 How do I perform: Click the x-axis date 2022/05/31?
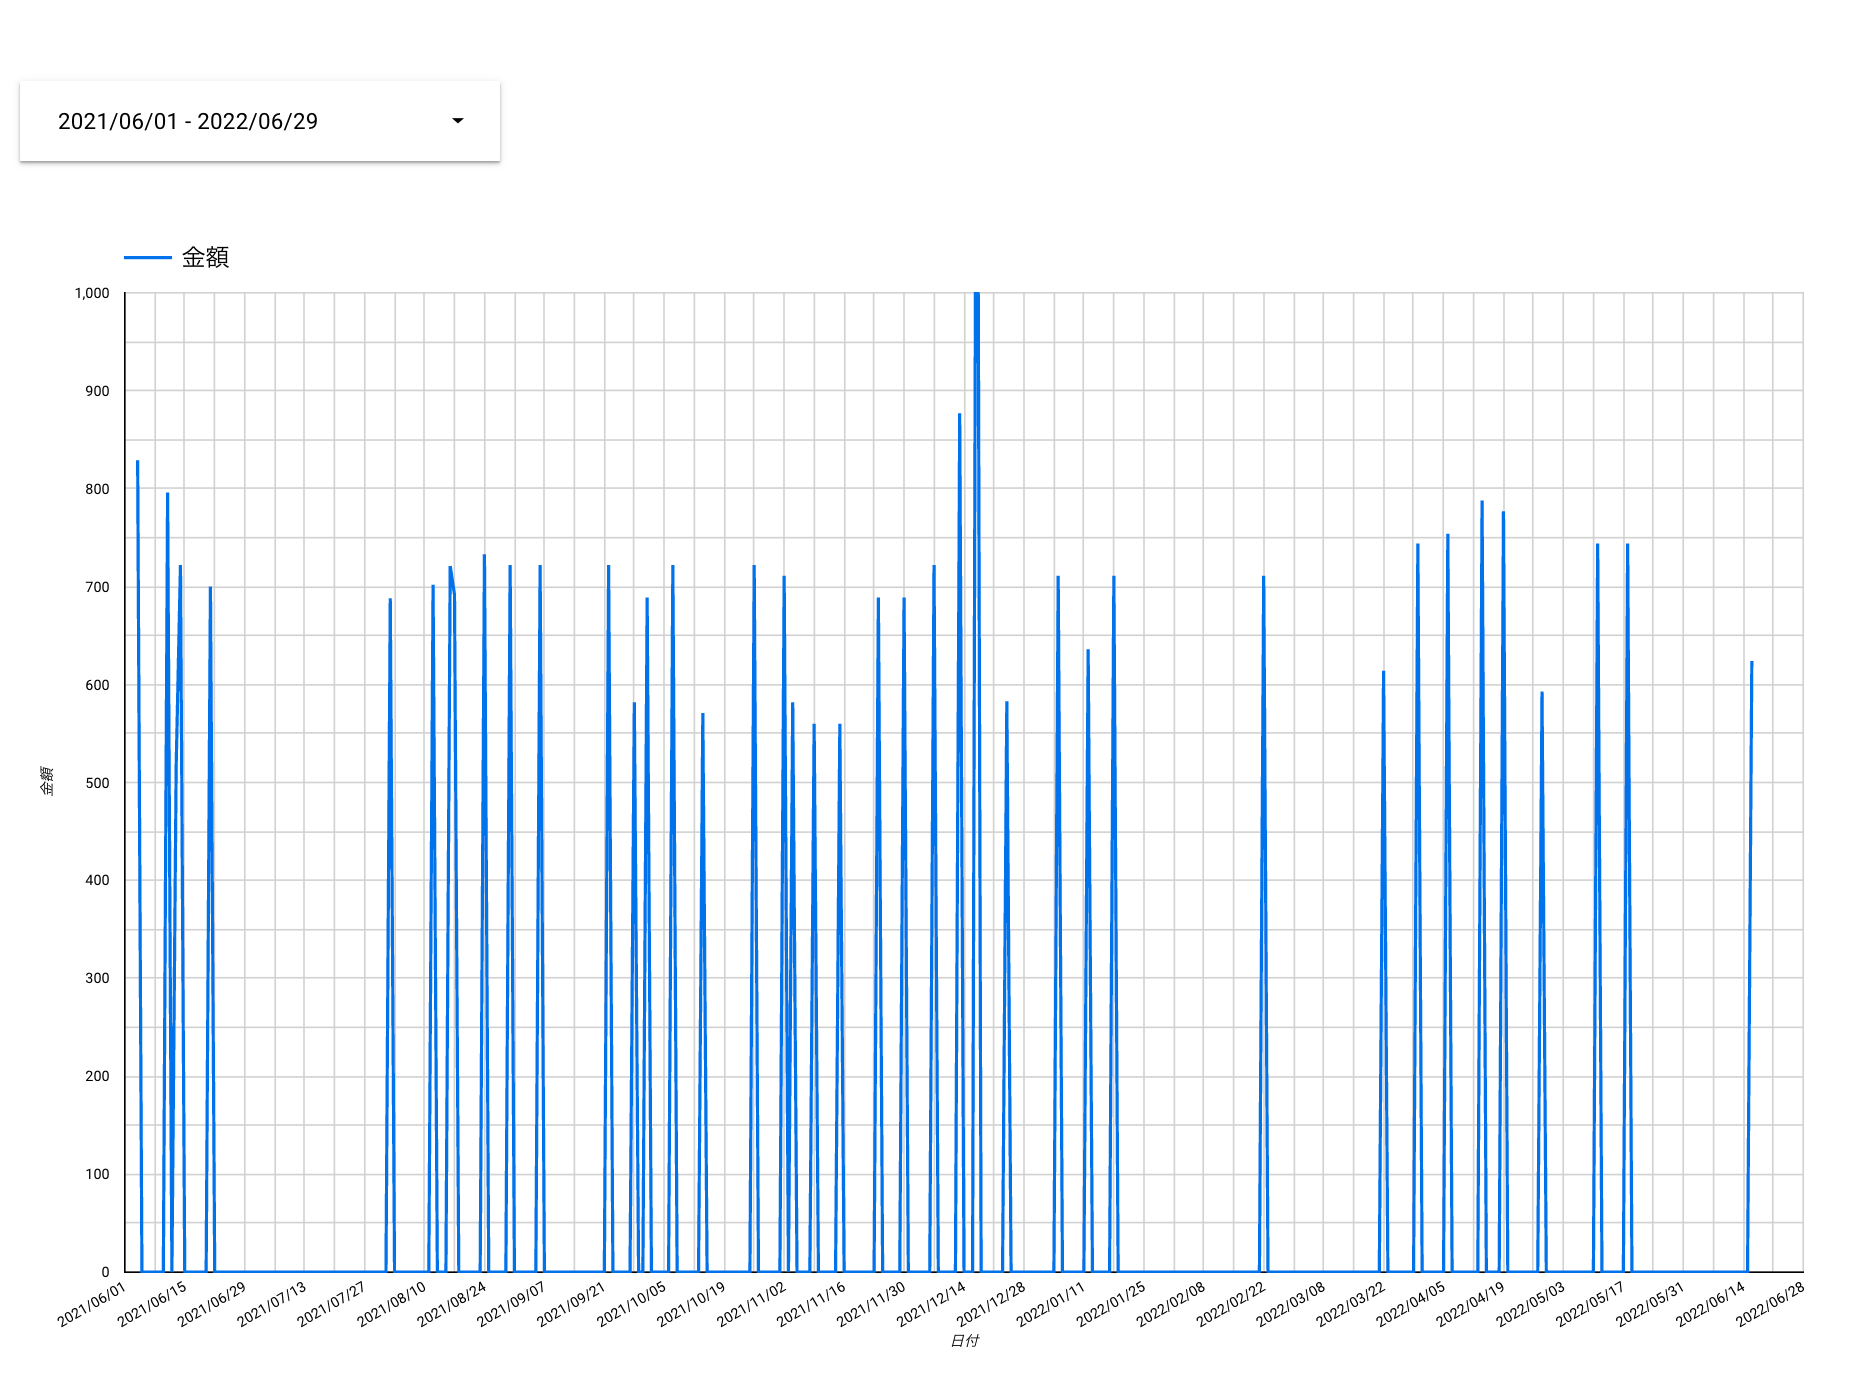[1652, 1304]
